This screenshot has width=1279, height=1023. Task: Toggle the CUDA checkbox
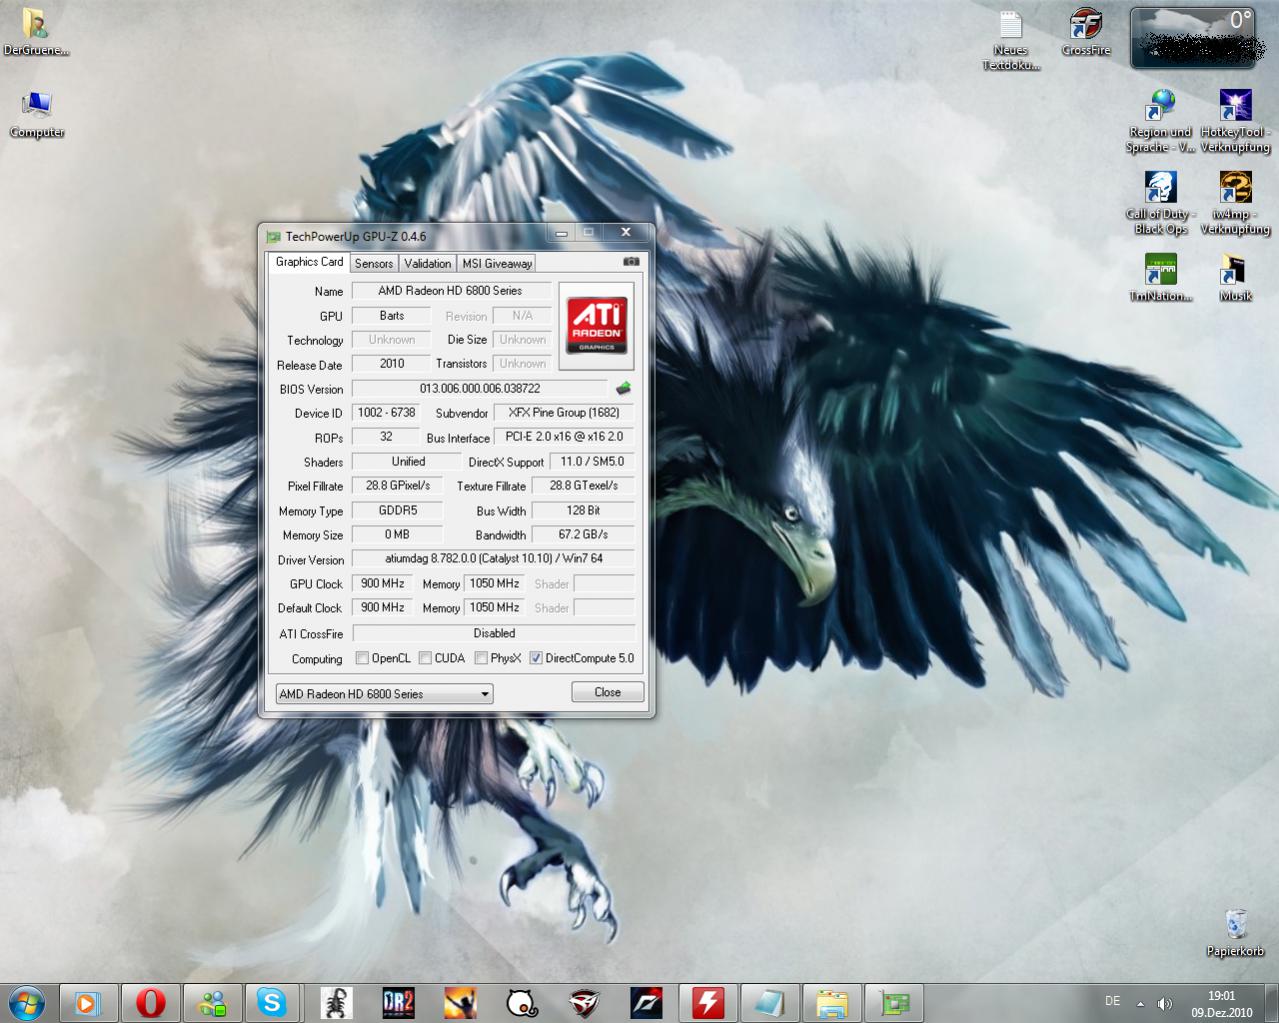pos(425,658)
